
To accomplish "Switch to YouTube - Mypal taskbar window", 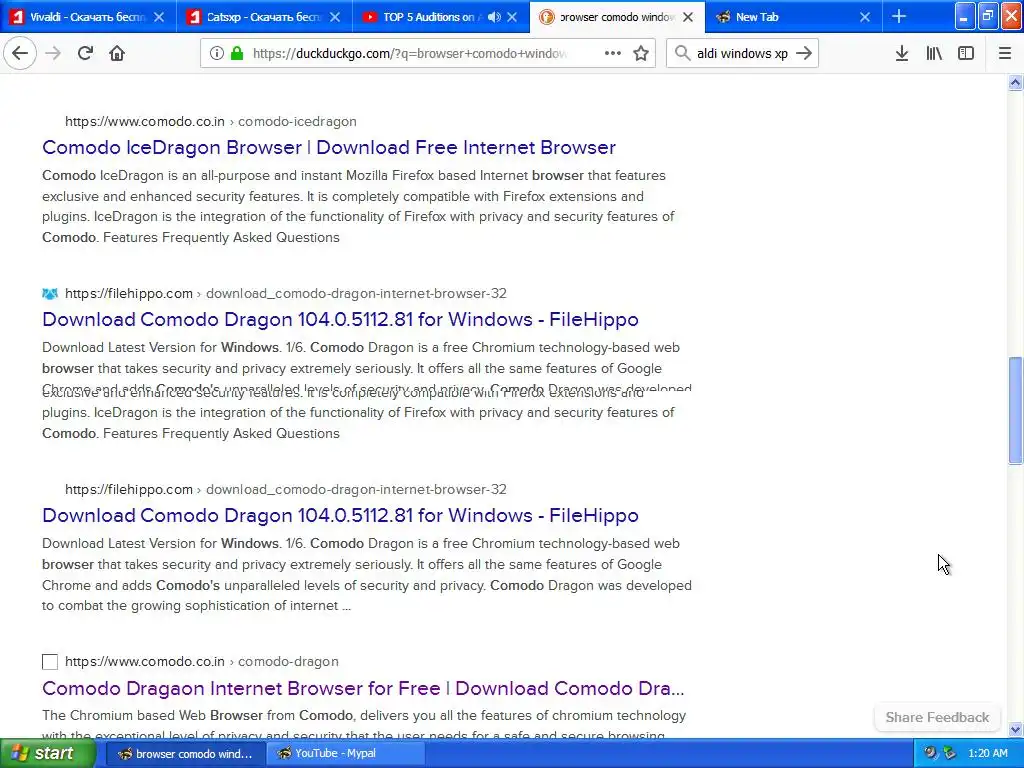I will (x=345, y=754).
